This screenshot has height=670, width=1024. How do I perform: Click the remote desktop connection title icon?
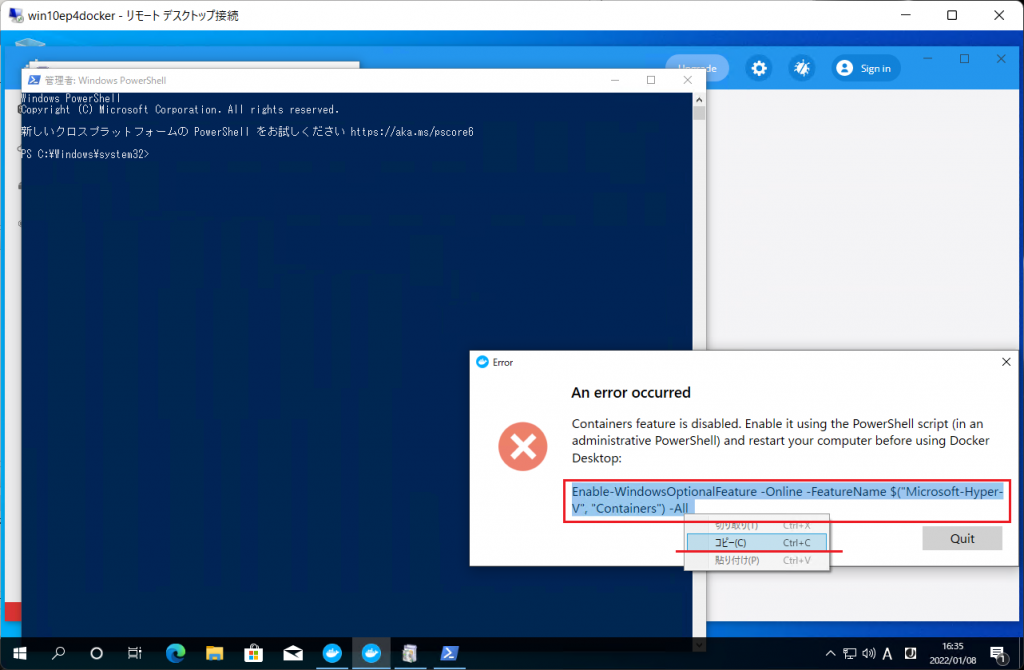16,15
